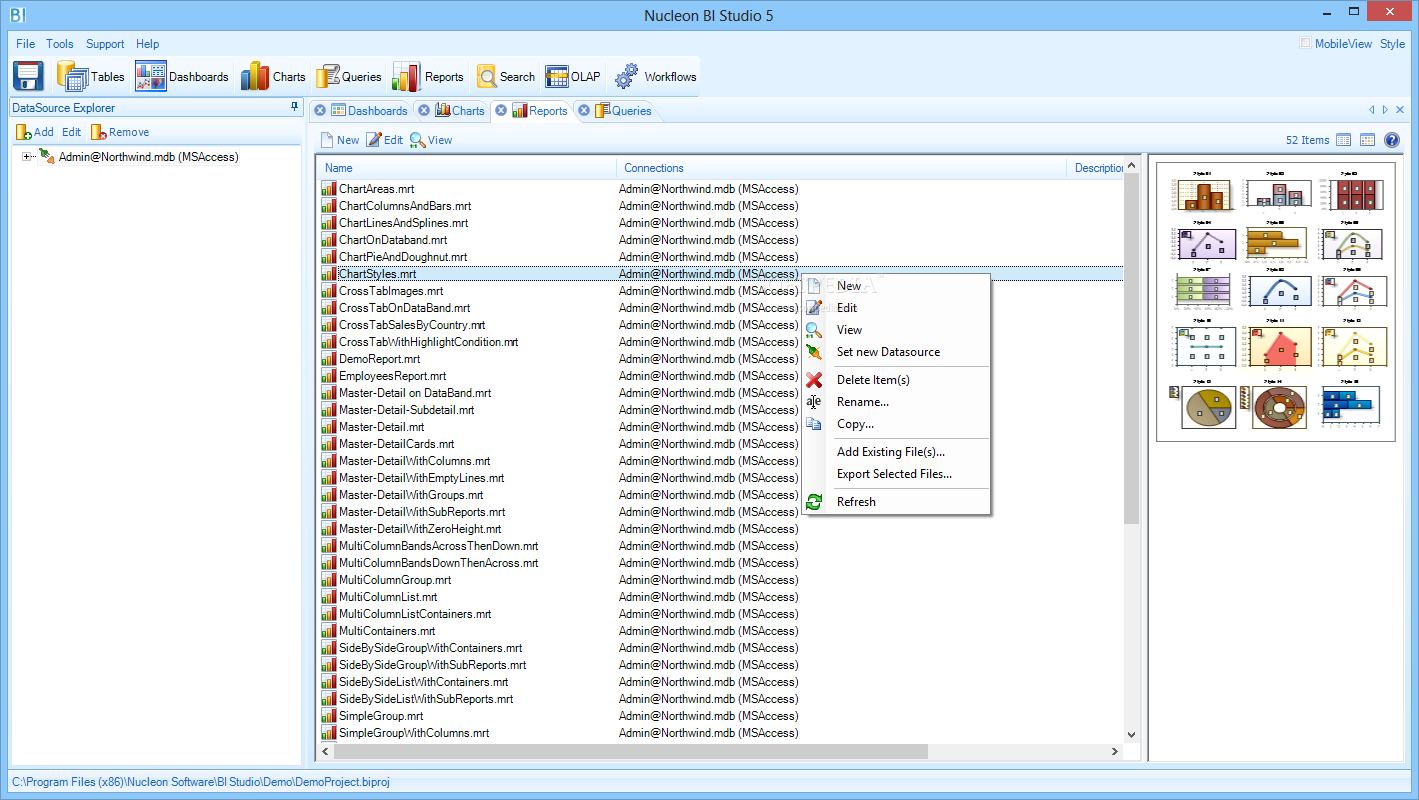Close the Dashboards tab

point(320,111)
